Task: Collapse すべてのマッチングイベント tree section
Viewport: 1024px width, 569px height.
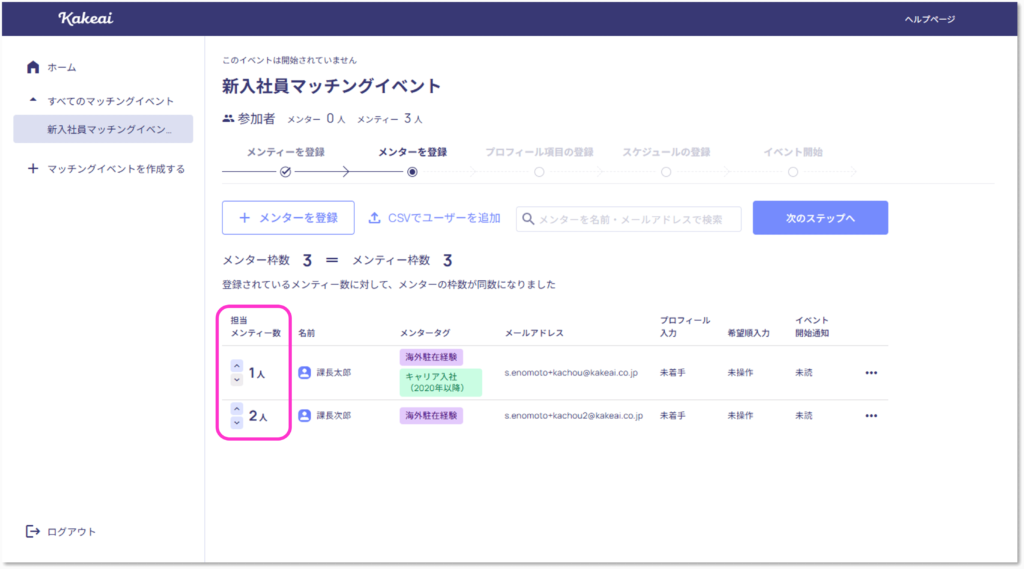Action: [34, 101]
